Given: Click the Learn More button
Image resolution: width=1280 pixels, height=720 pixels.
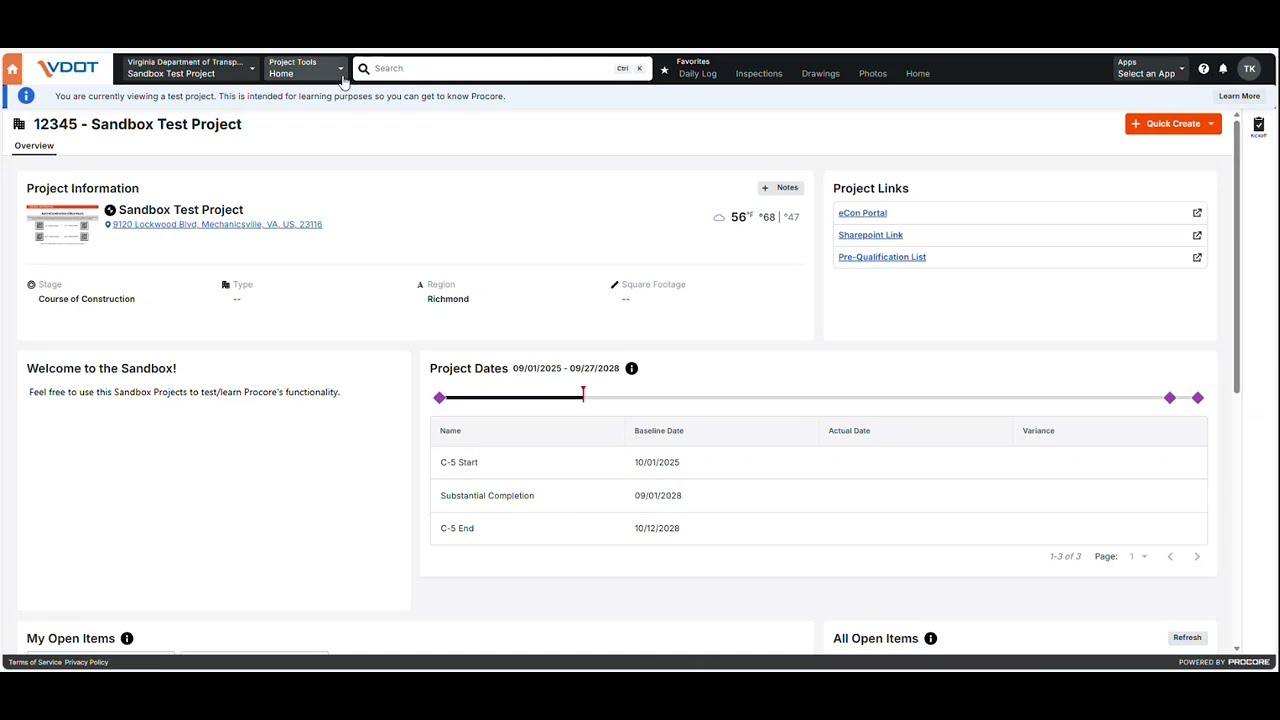Looking at the screenshot, I should click(x=1239, y=96).
